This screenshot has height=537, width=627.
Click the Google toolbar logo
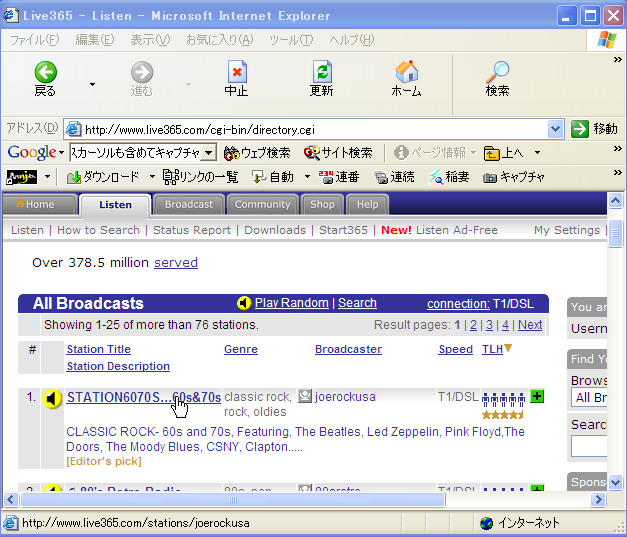pos(32,152)
